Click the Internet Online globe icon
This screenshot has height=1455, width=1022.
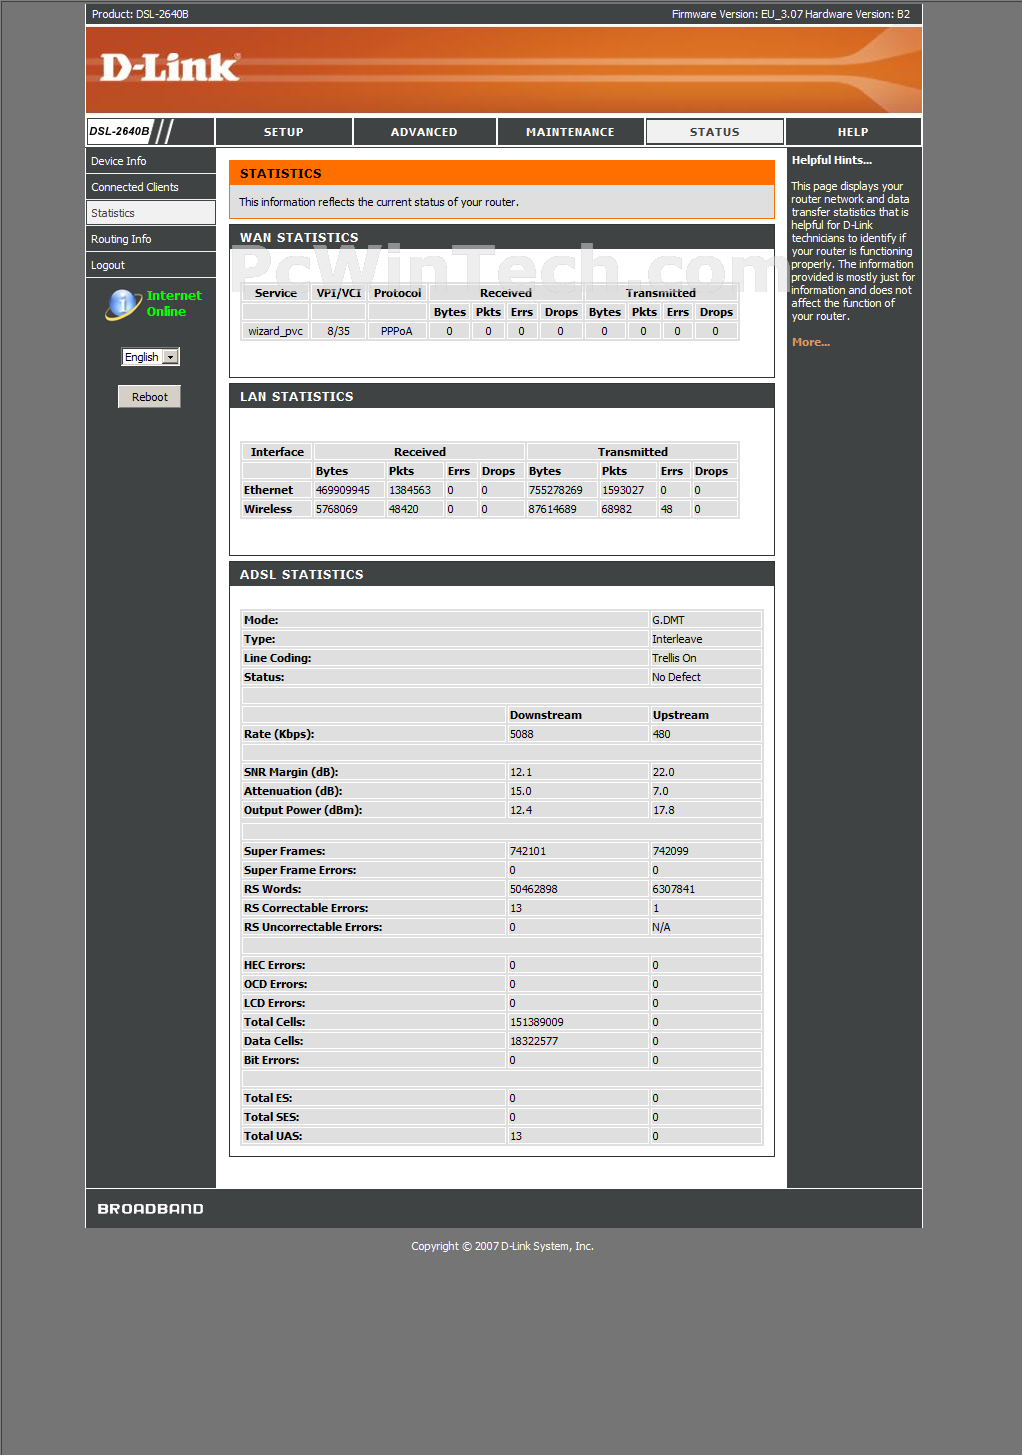pyautogui.click(x=123, y=304)
